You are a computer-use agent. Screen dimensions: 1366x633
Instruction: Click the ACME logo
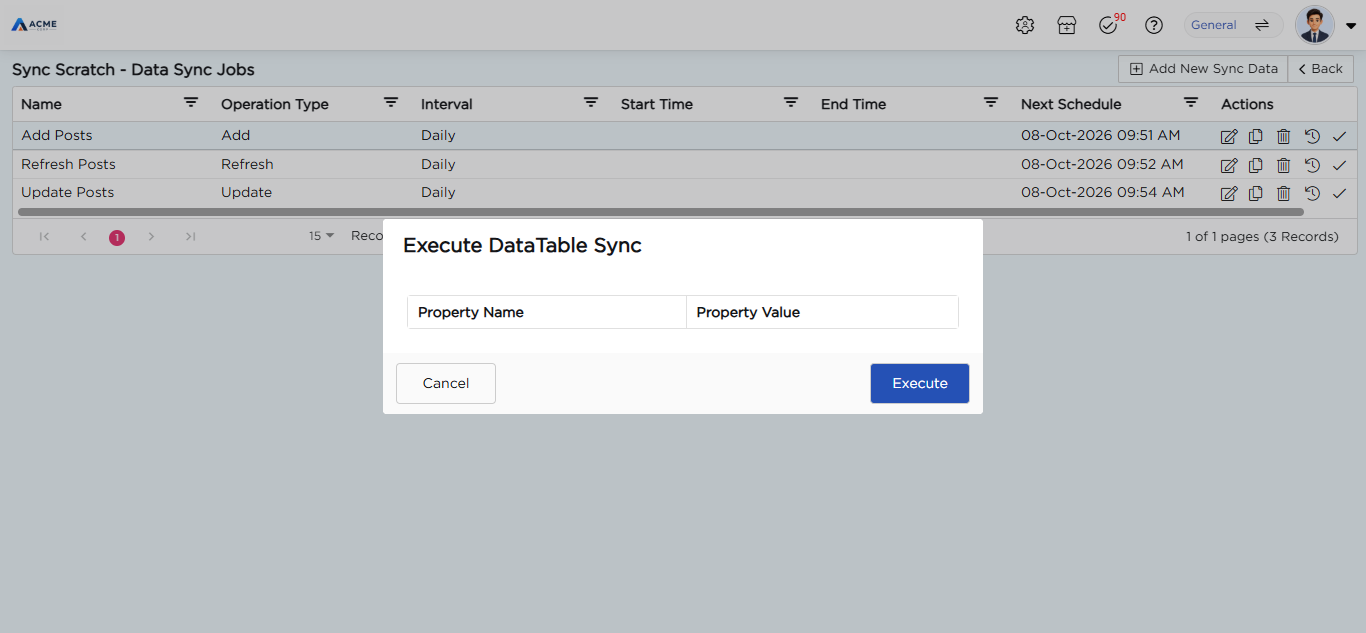click(x=34, y=24)
